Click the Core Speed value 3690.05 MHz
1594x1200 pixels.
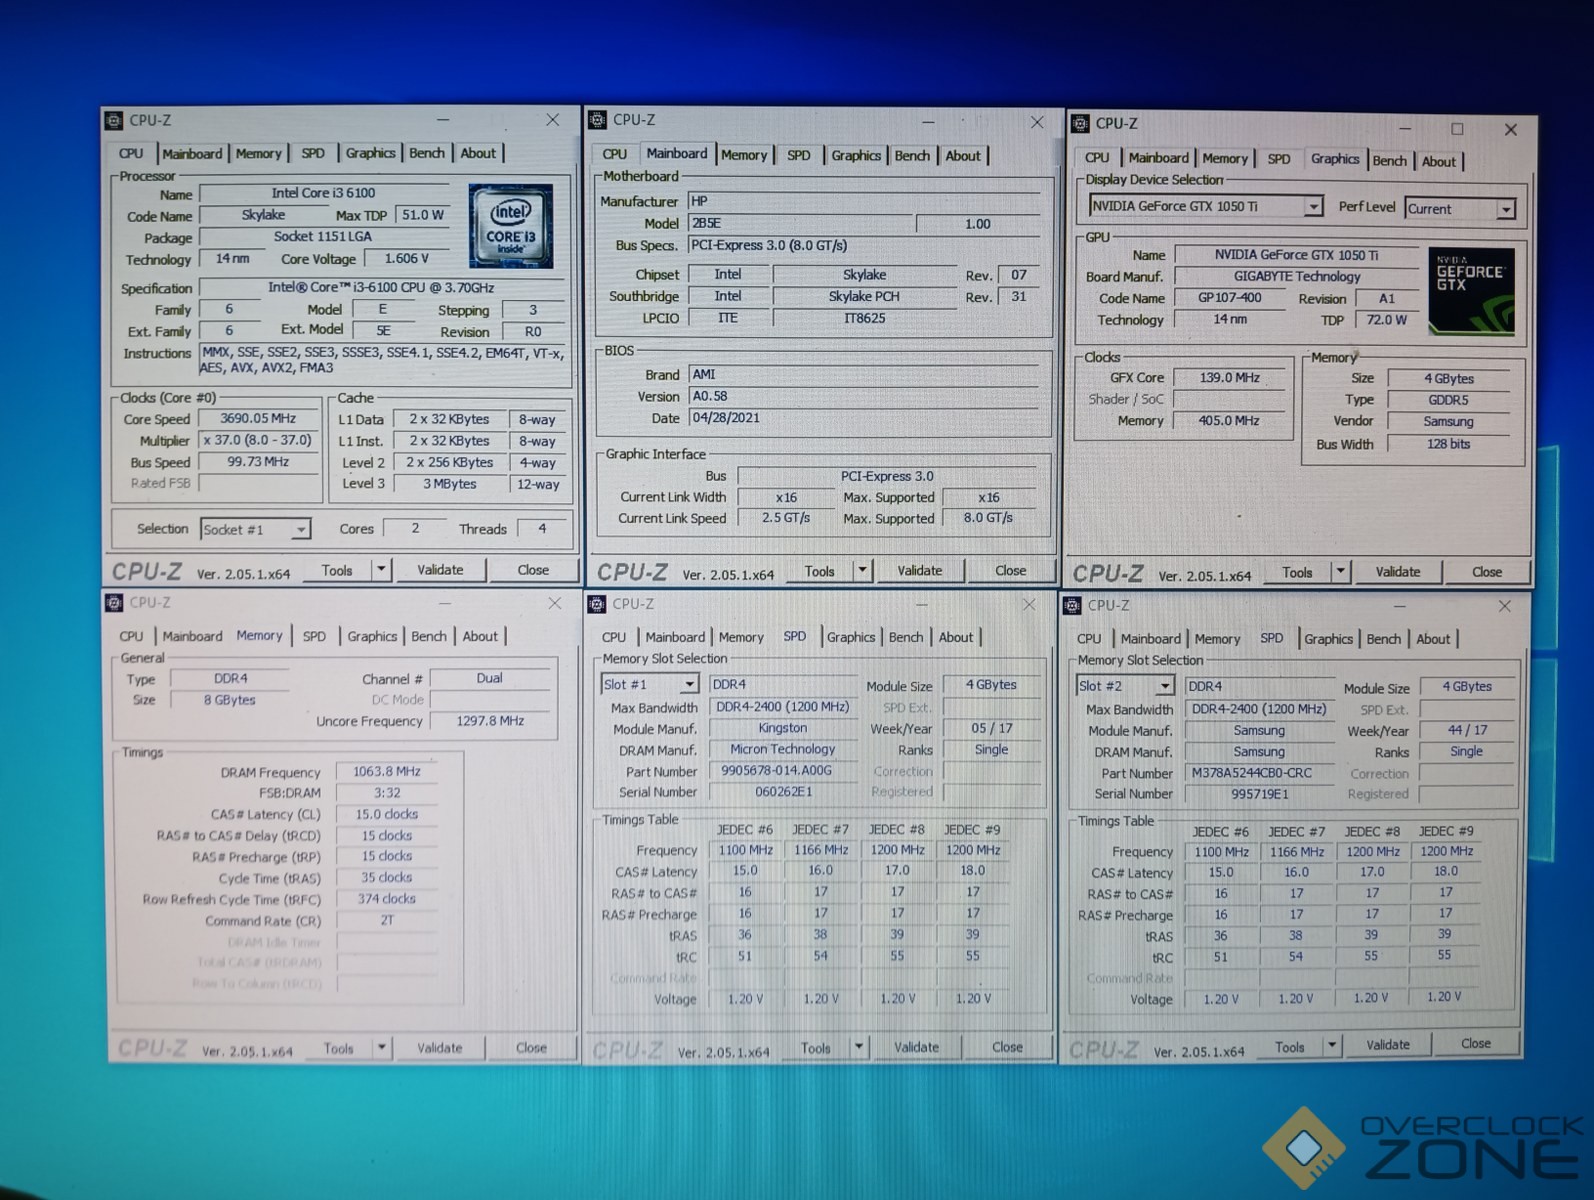258,419
